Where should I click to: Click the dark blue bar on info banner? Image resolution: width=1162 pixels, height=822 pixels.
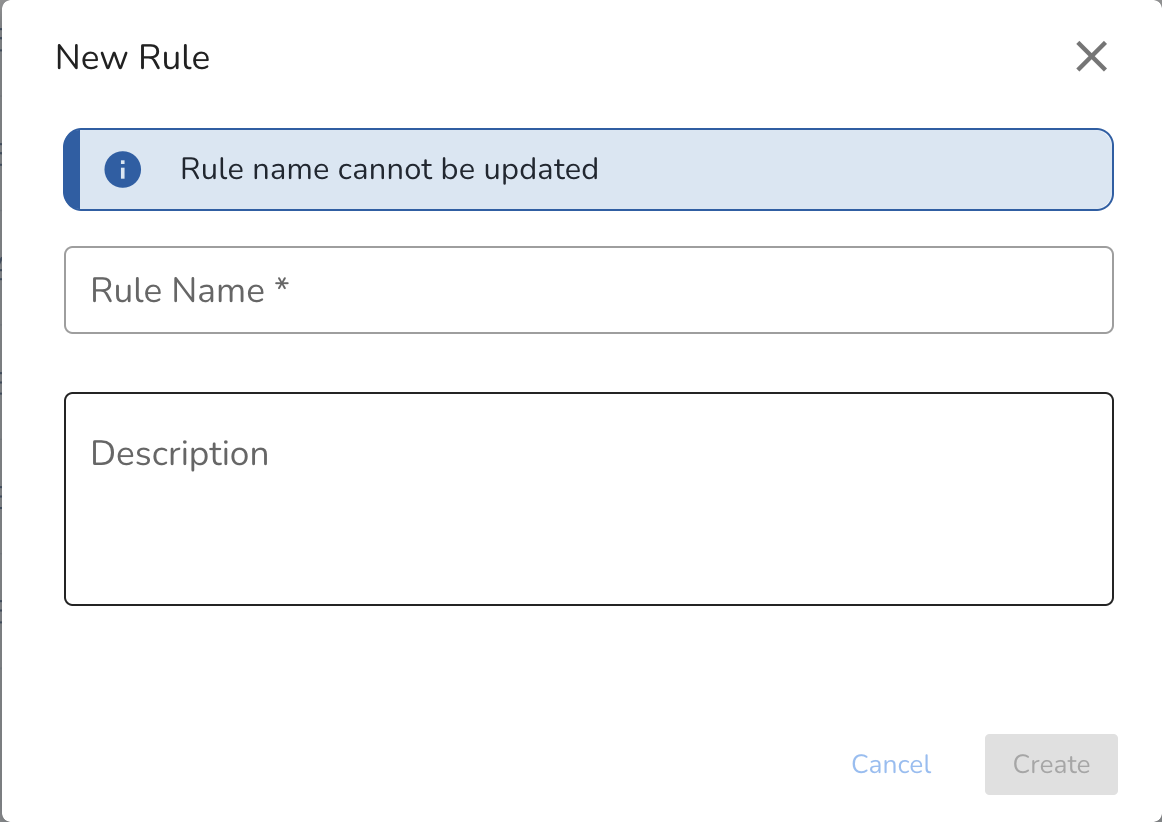72,170
